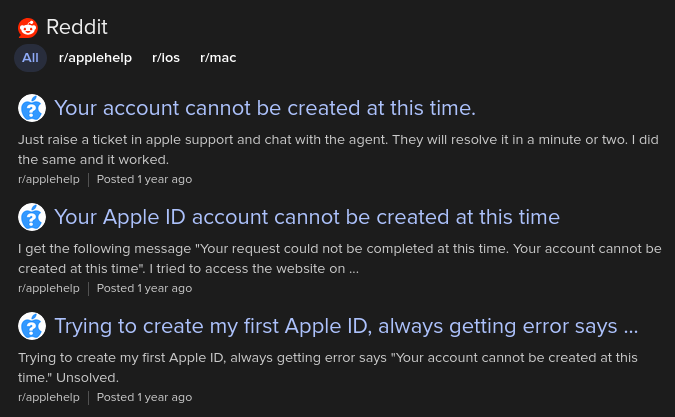
Task: Click "Posted 1 year ago" under the second post
Action: point(144,288)
